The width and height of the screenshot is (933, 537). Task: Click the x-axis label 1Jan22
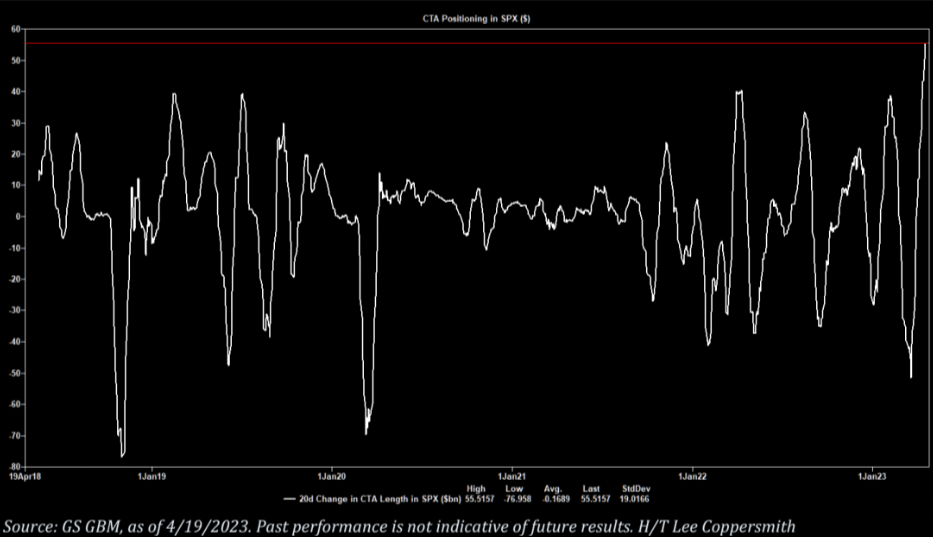pos(693,476)
